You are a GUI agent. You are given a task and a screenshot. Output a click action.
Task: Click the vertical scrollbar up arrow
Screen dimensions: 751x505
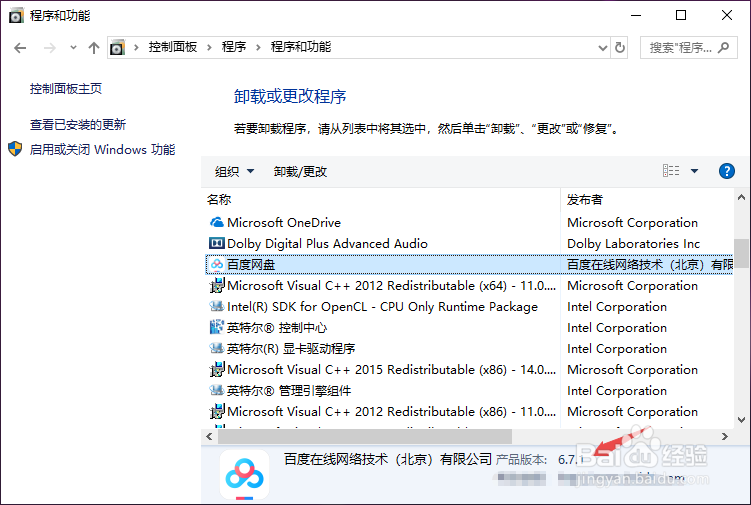pos(741,197)
